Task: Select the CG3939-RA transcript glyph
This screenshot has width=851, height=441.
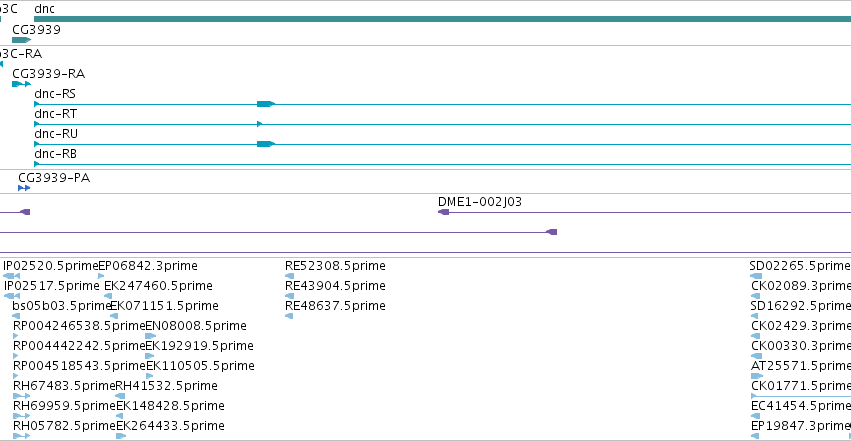Action: [x=22, y=84]
